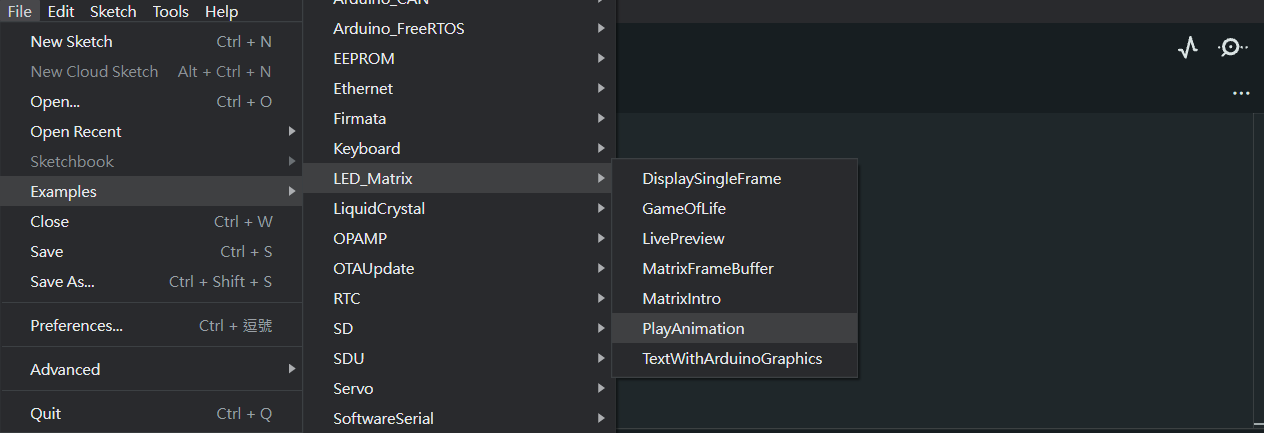Viewport: 1264px width, 433px height.
Task: Open the Sketch menu
Action: coord(113,12)
